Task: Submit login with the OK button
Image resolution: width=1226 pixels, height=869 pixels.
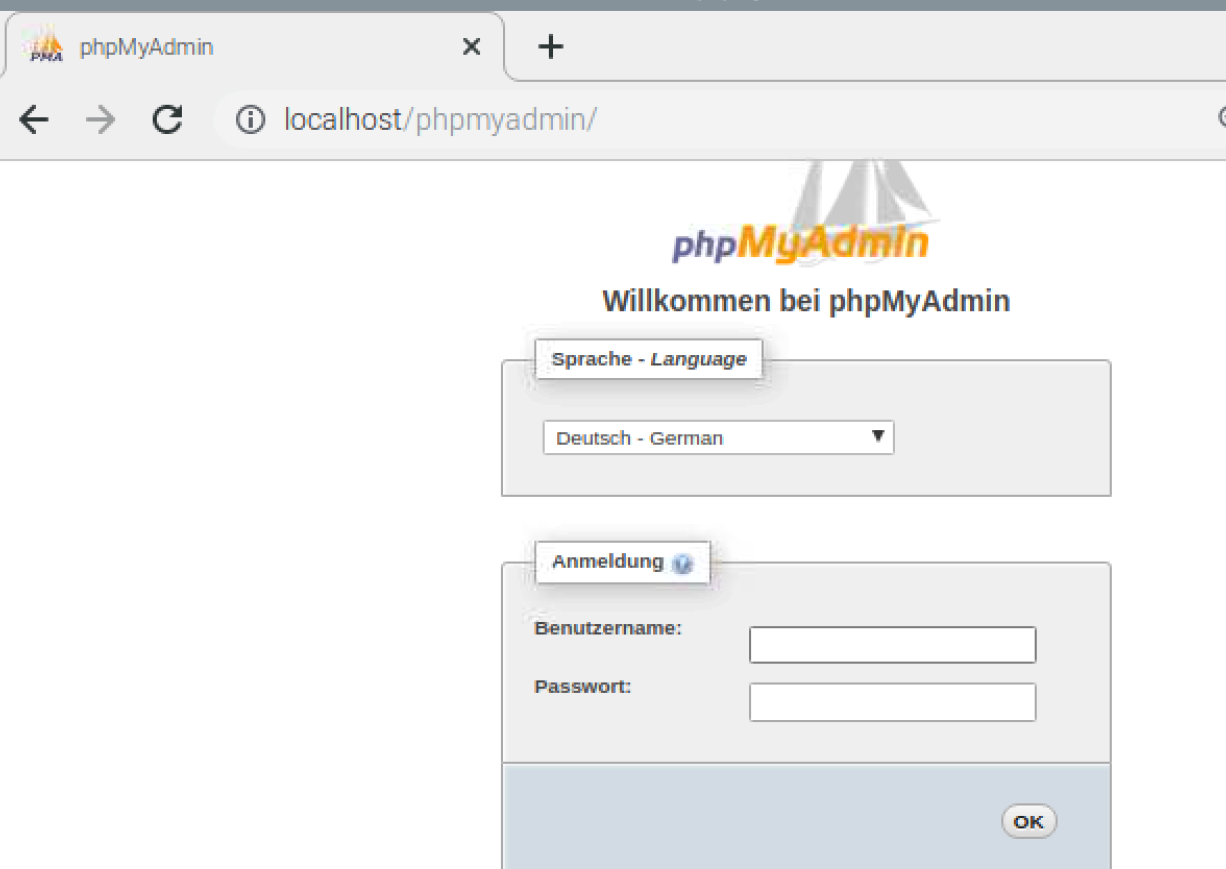Action: [x=1028, y=822]
